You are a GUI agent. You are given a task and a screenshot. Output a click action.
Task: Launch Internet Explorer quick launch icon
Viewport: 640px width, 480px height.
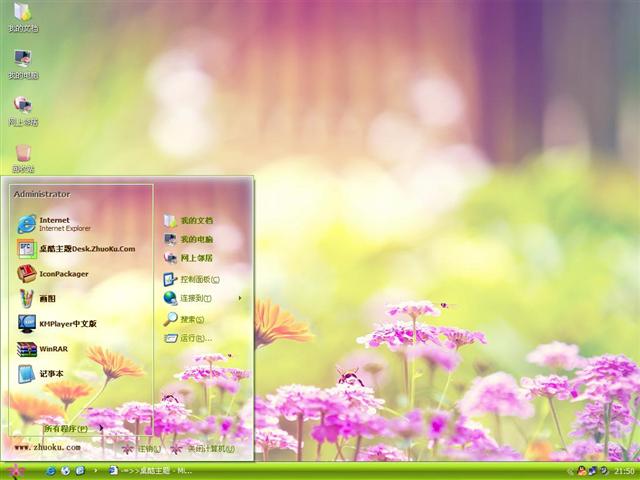[x=51, y=471]
